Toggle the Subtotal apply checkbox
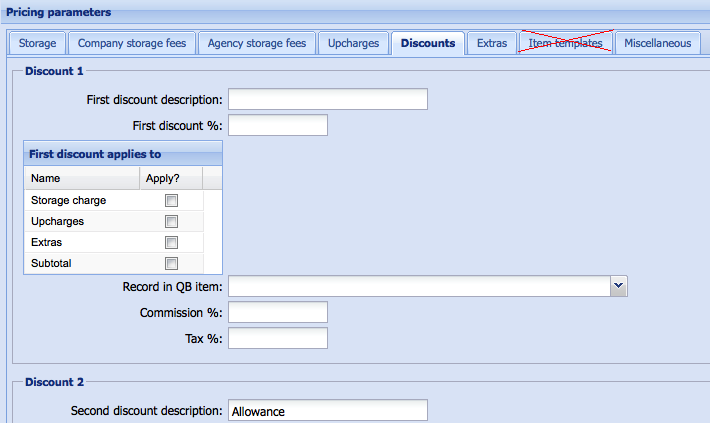This screenshot has width=710, height=423. 171,264
